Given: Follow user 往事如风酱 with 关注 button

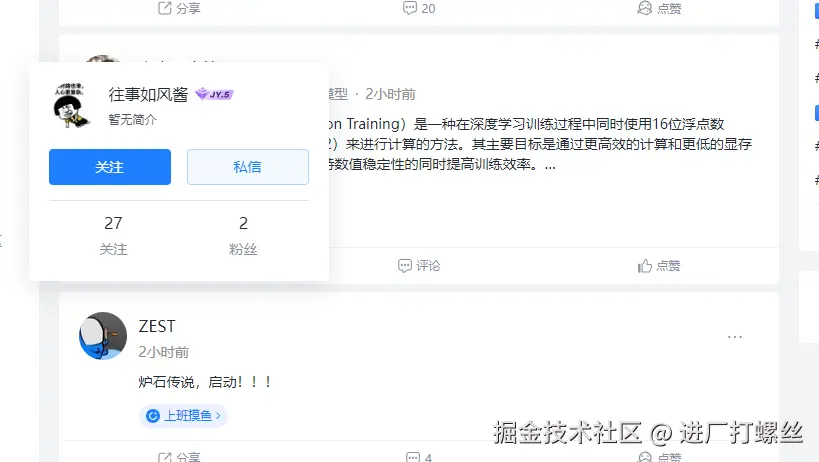Looking at the screenshot, I should [110, 167].
